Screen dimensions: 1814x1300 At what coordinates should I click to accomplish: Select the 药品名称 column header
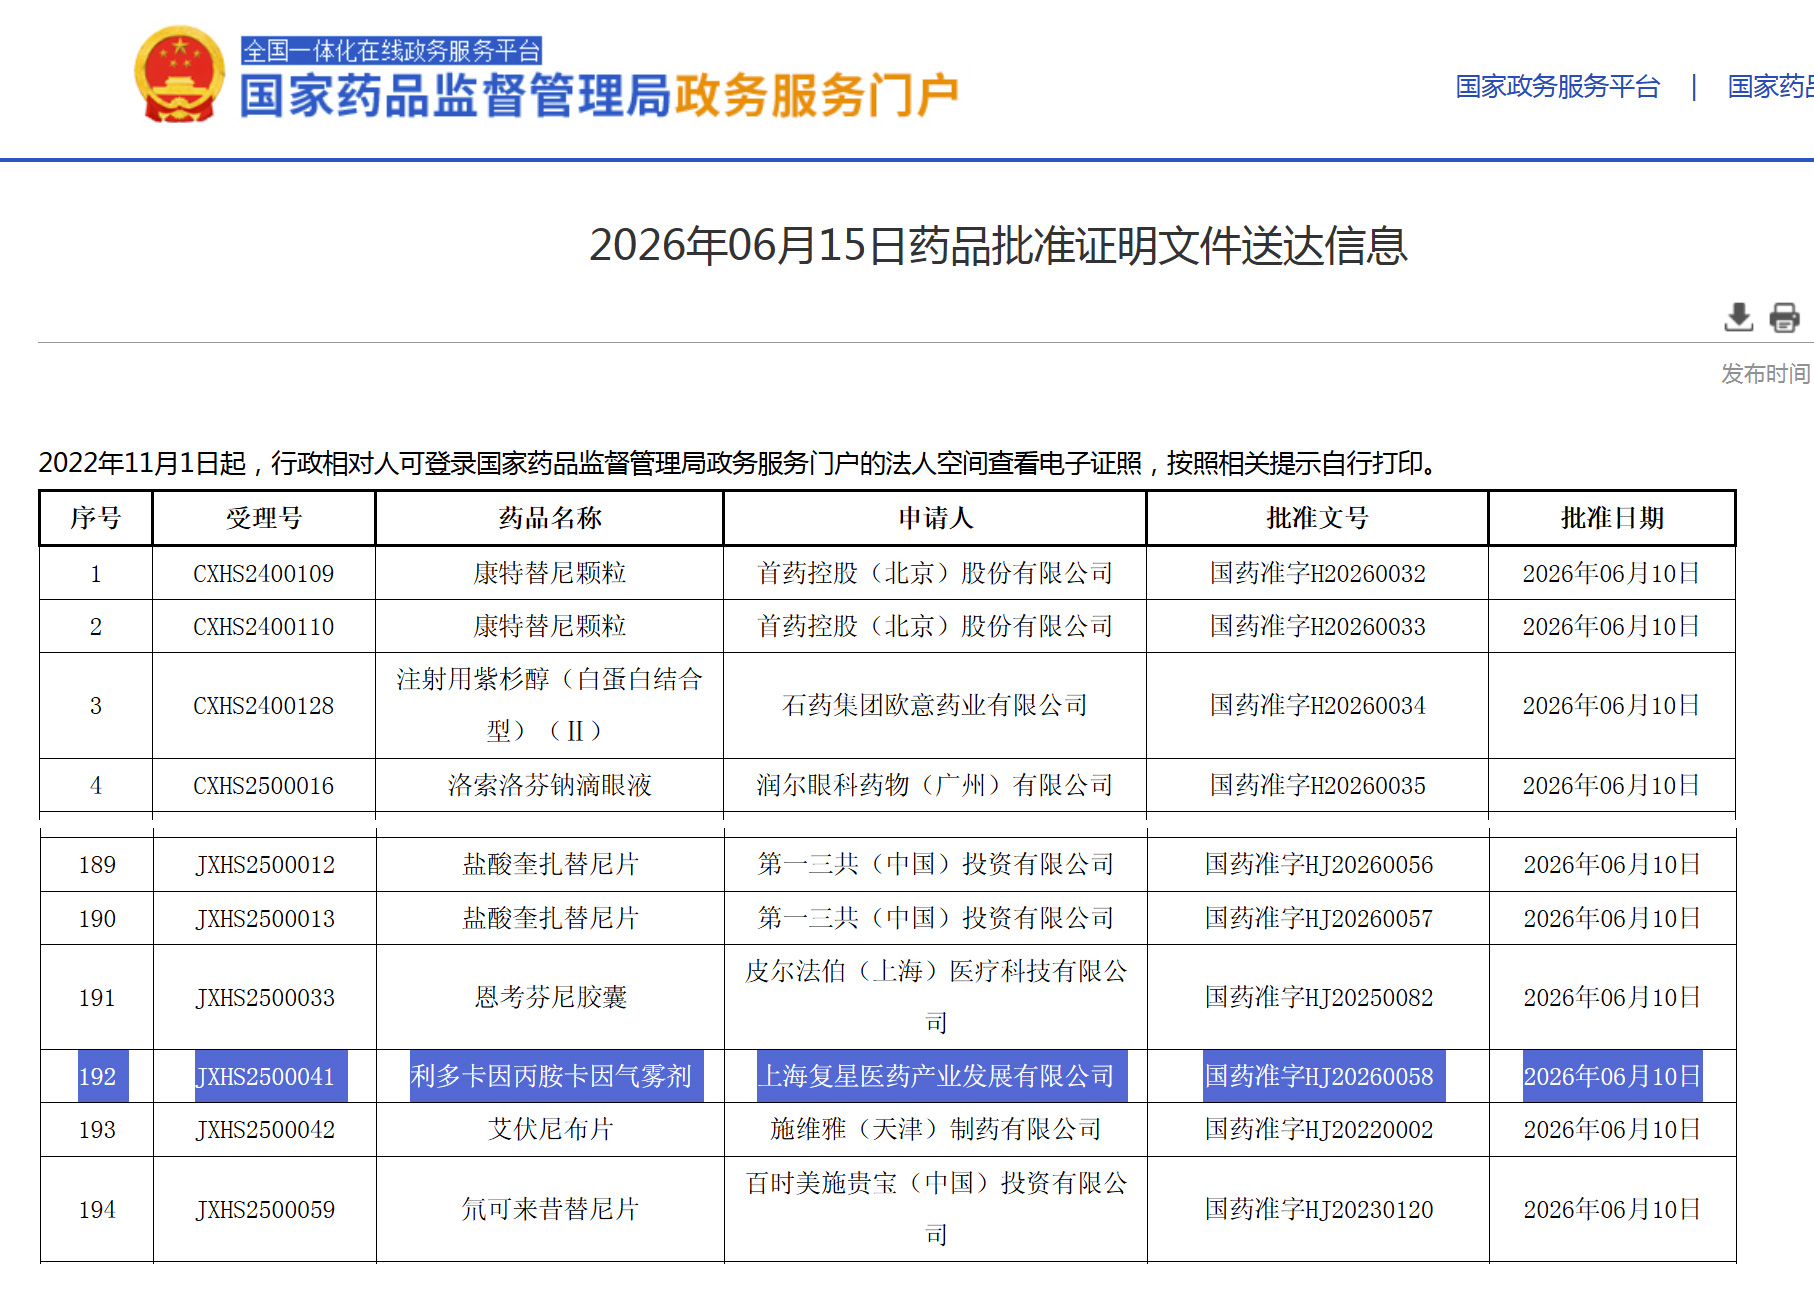click(x=550, y=518)
